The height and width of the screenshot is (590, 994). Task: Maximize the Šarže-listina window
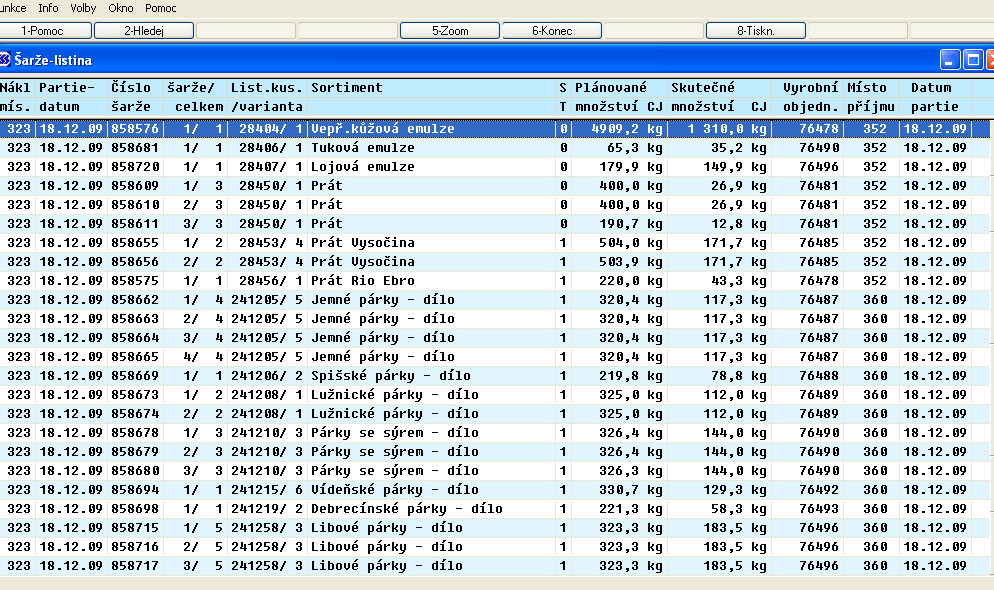pyautogui.click(x=973, y=60)
